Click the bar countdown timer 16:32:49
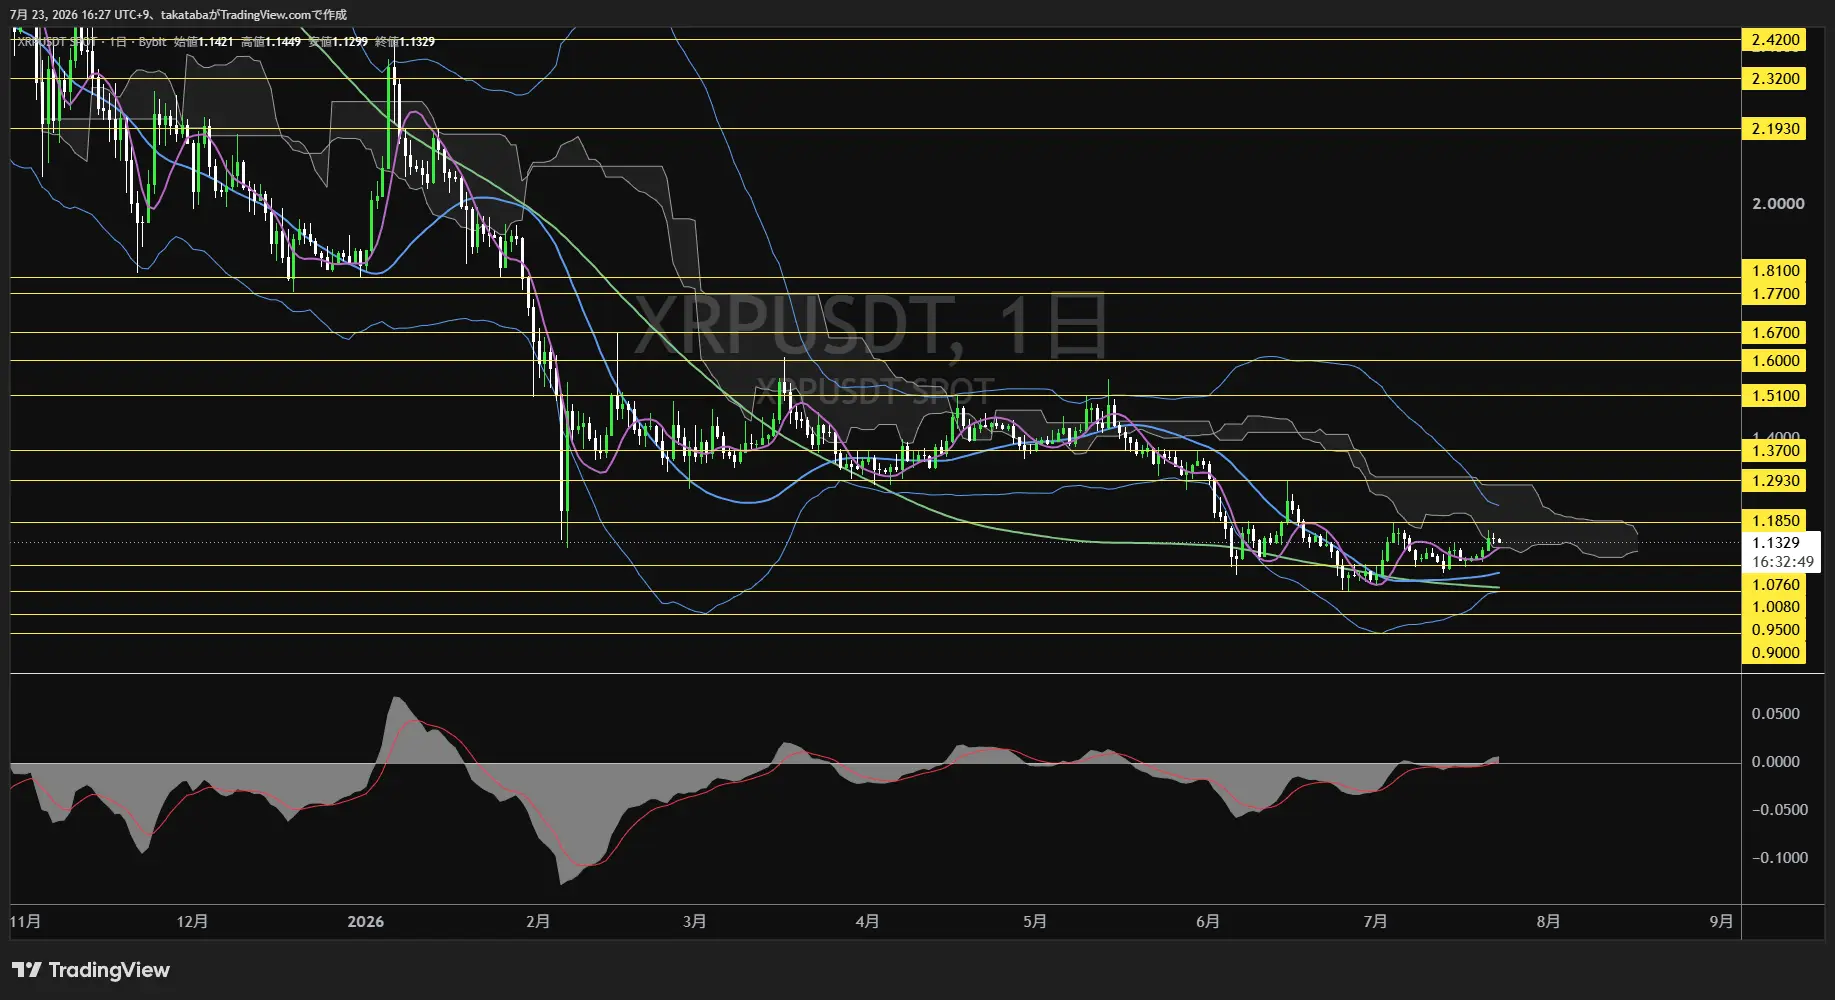 click(x=1782, y=562)
